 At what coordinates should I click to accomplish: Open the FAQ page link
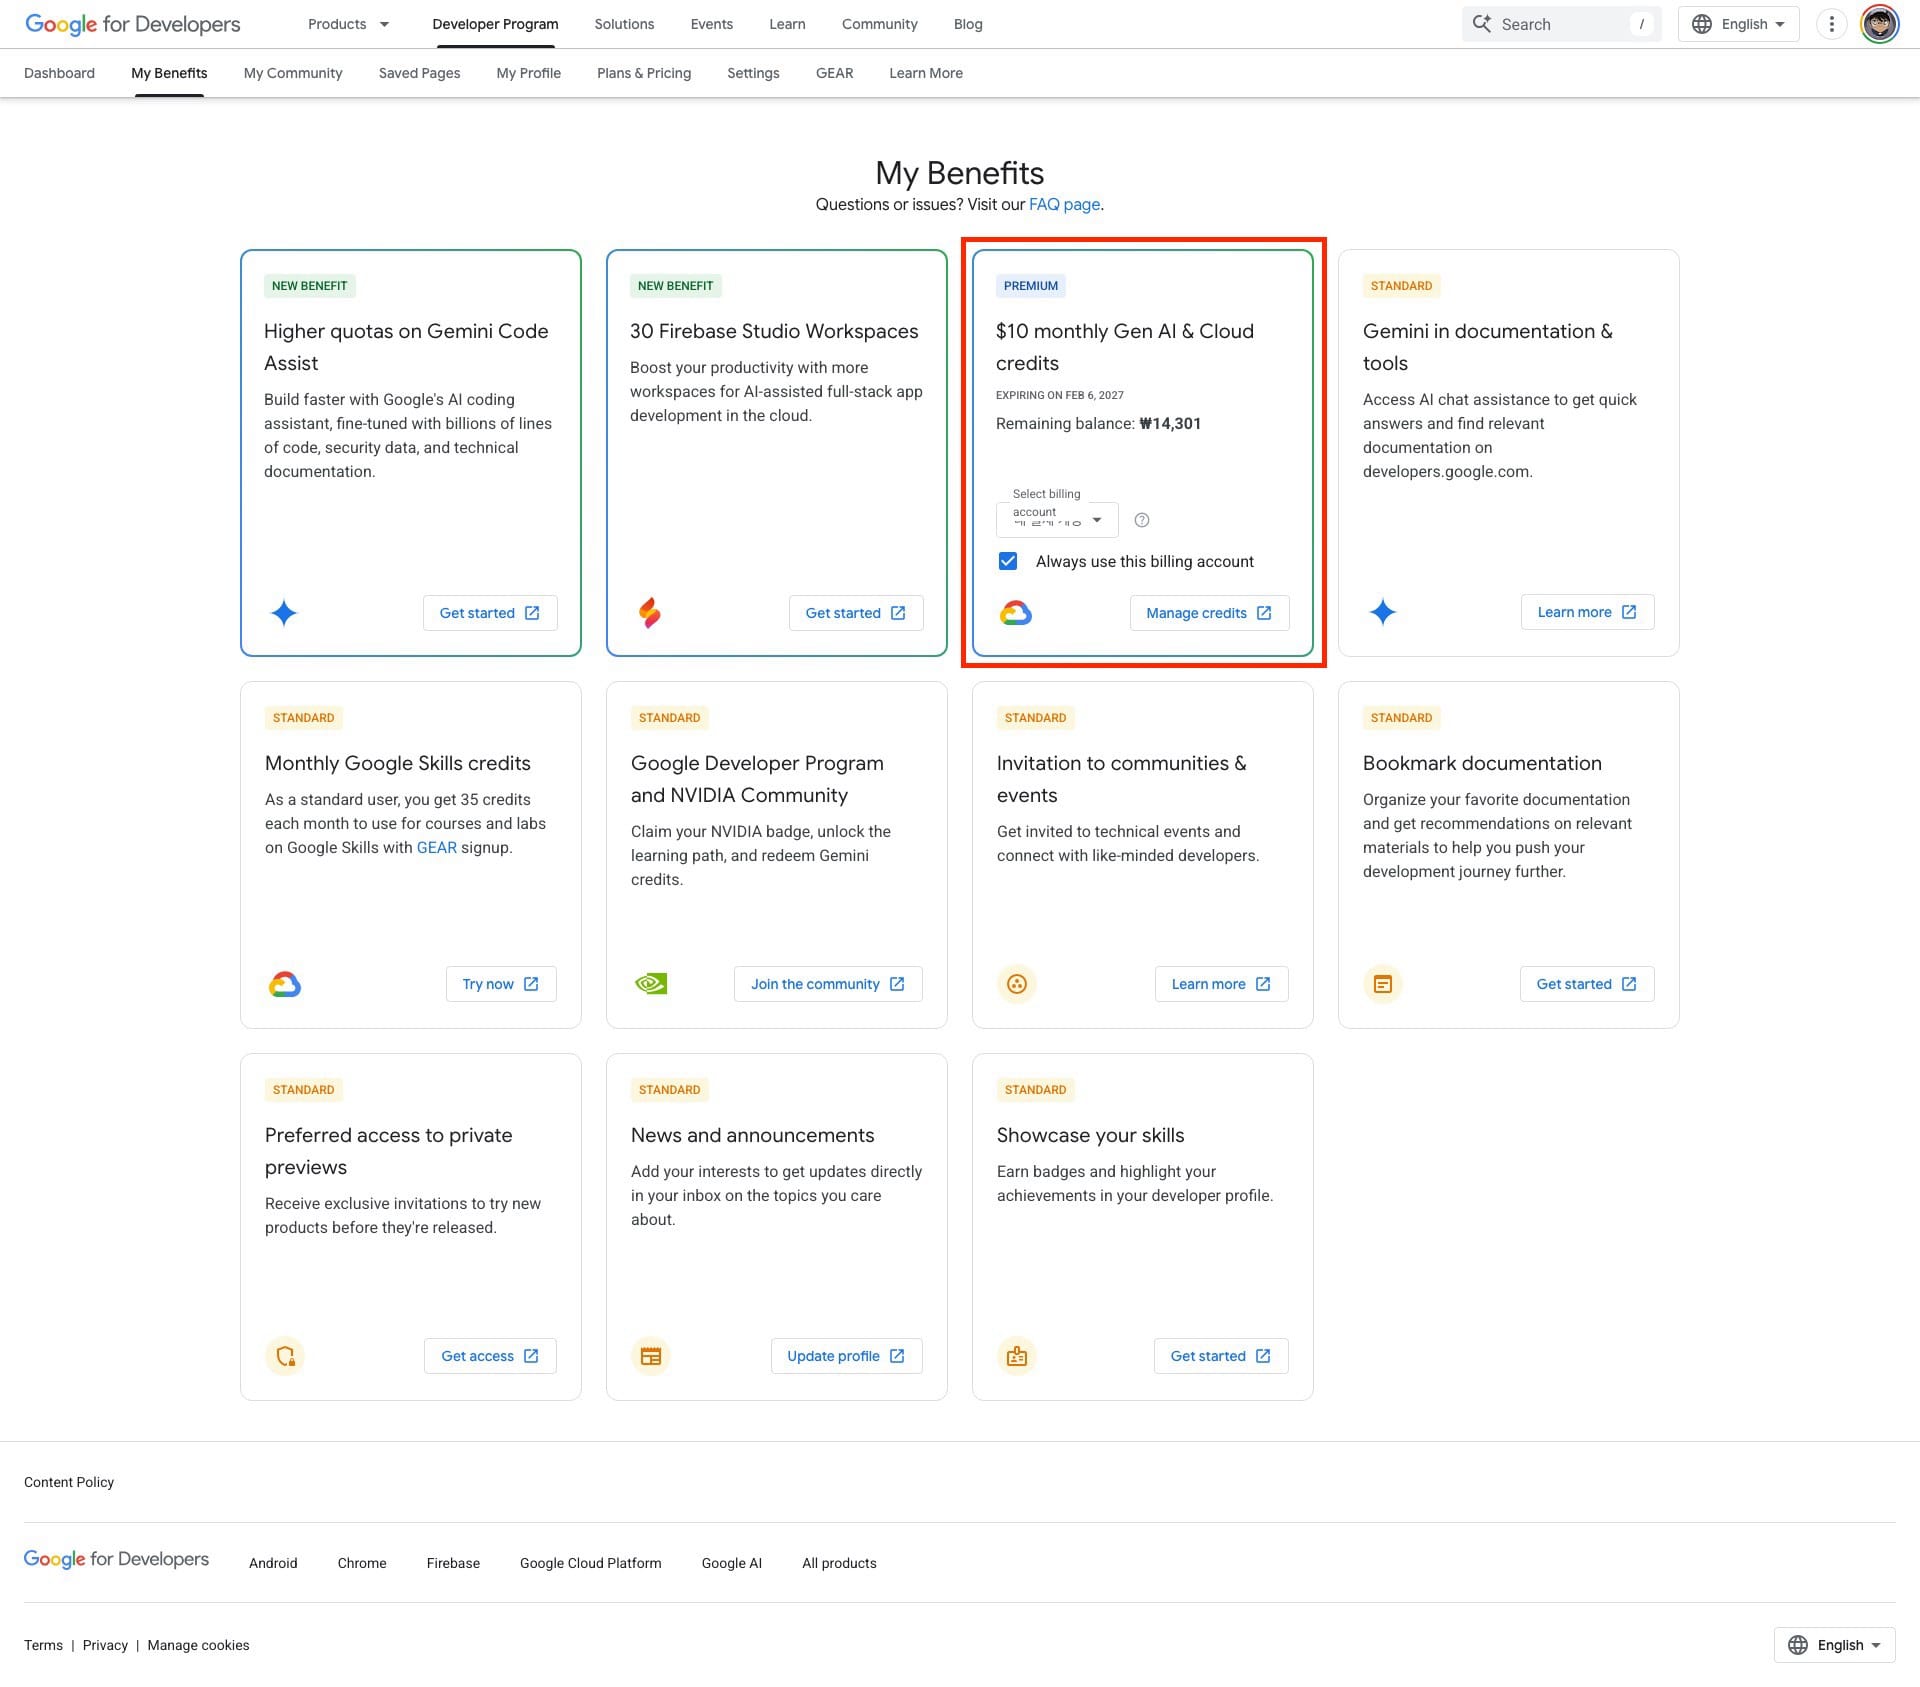tap(1064, 204)
